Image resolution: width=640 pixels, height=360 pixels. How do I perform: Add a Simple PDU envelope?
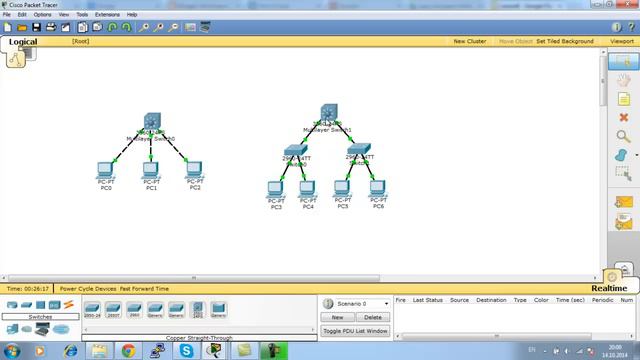624,202
